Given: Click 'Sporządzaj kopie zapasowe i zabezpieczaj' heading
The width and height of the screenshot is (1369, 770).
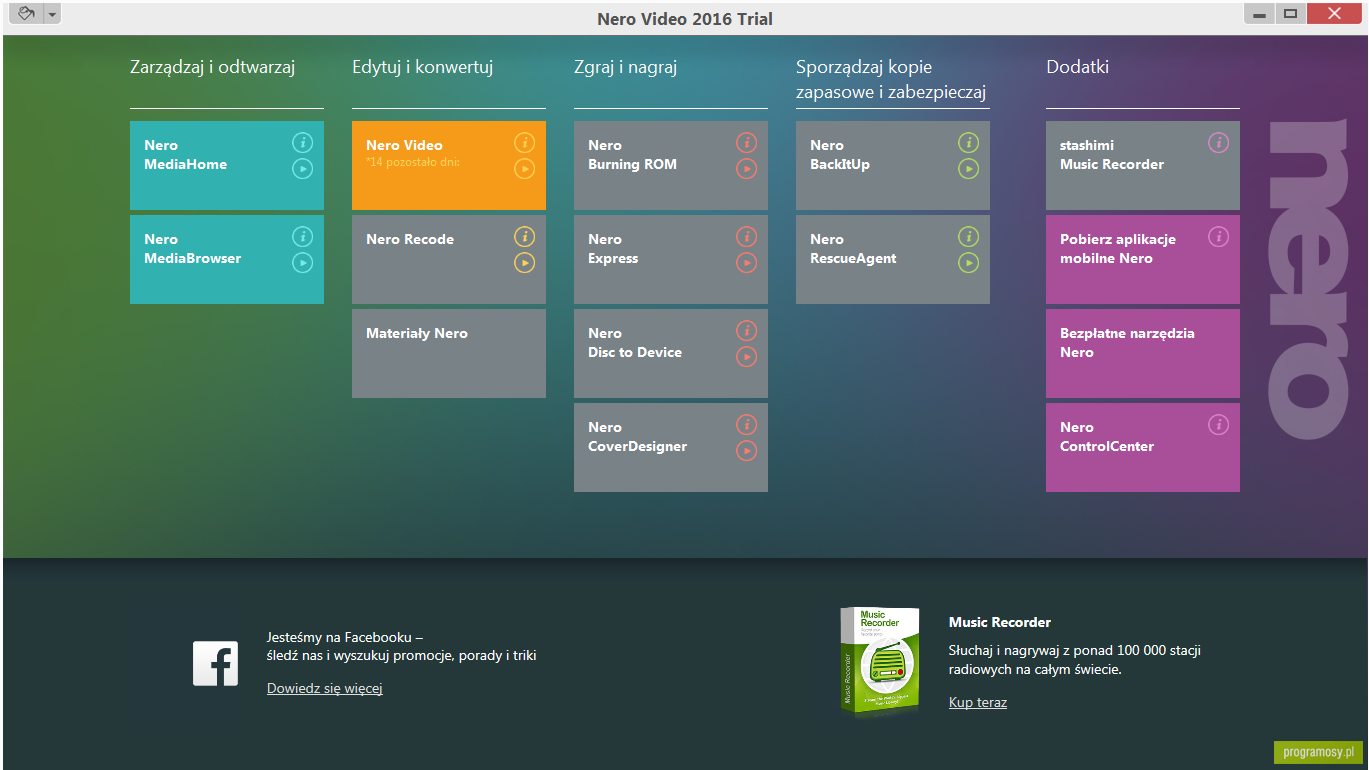Looking at the screenshot, I should click(x=892, y=80).
